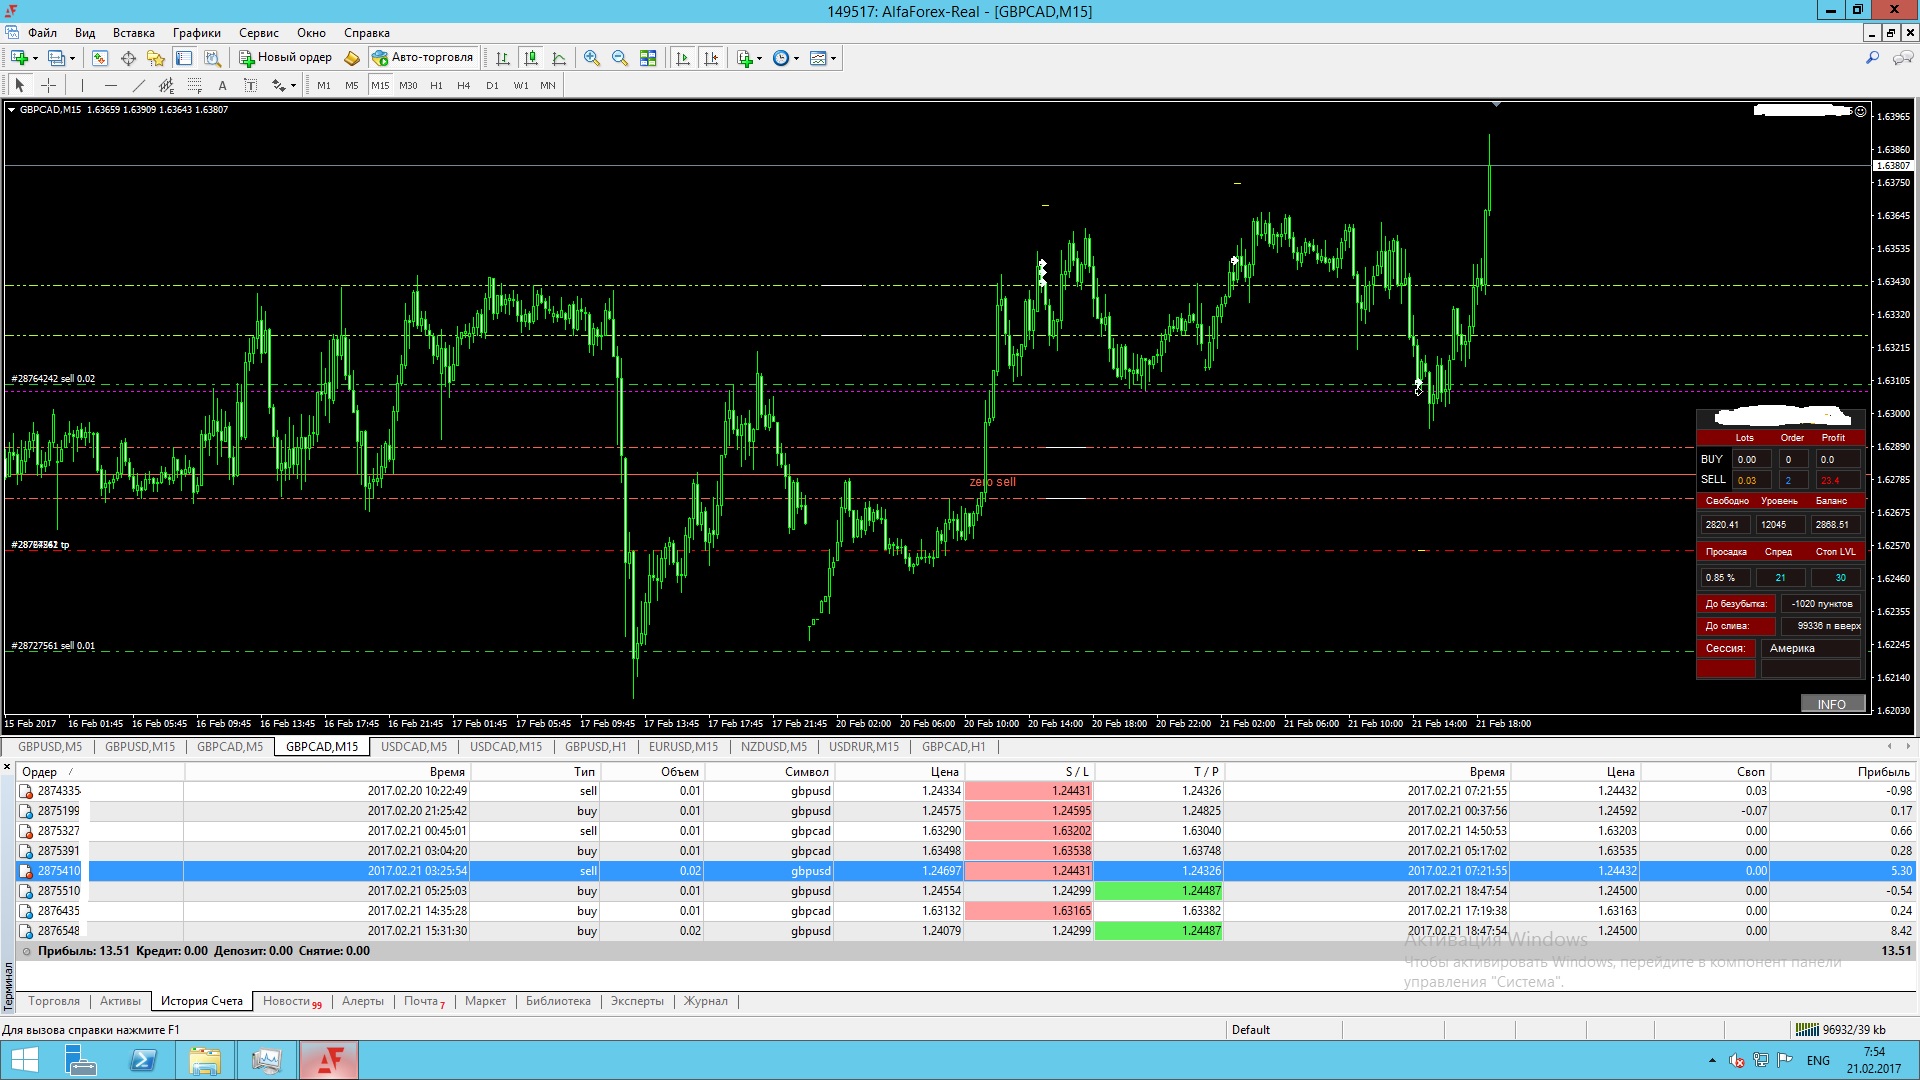Viewport: 1920px width, 1080px height.
Task: Show the Market Watch window
Action: click(x=100, y=58)
